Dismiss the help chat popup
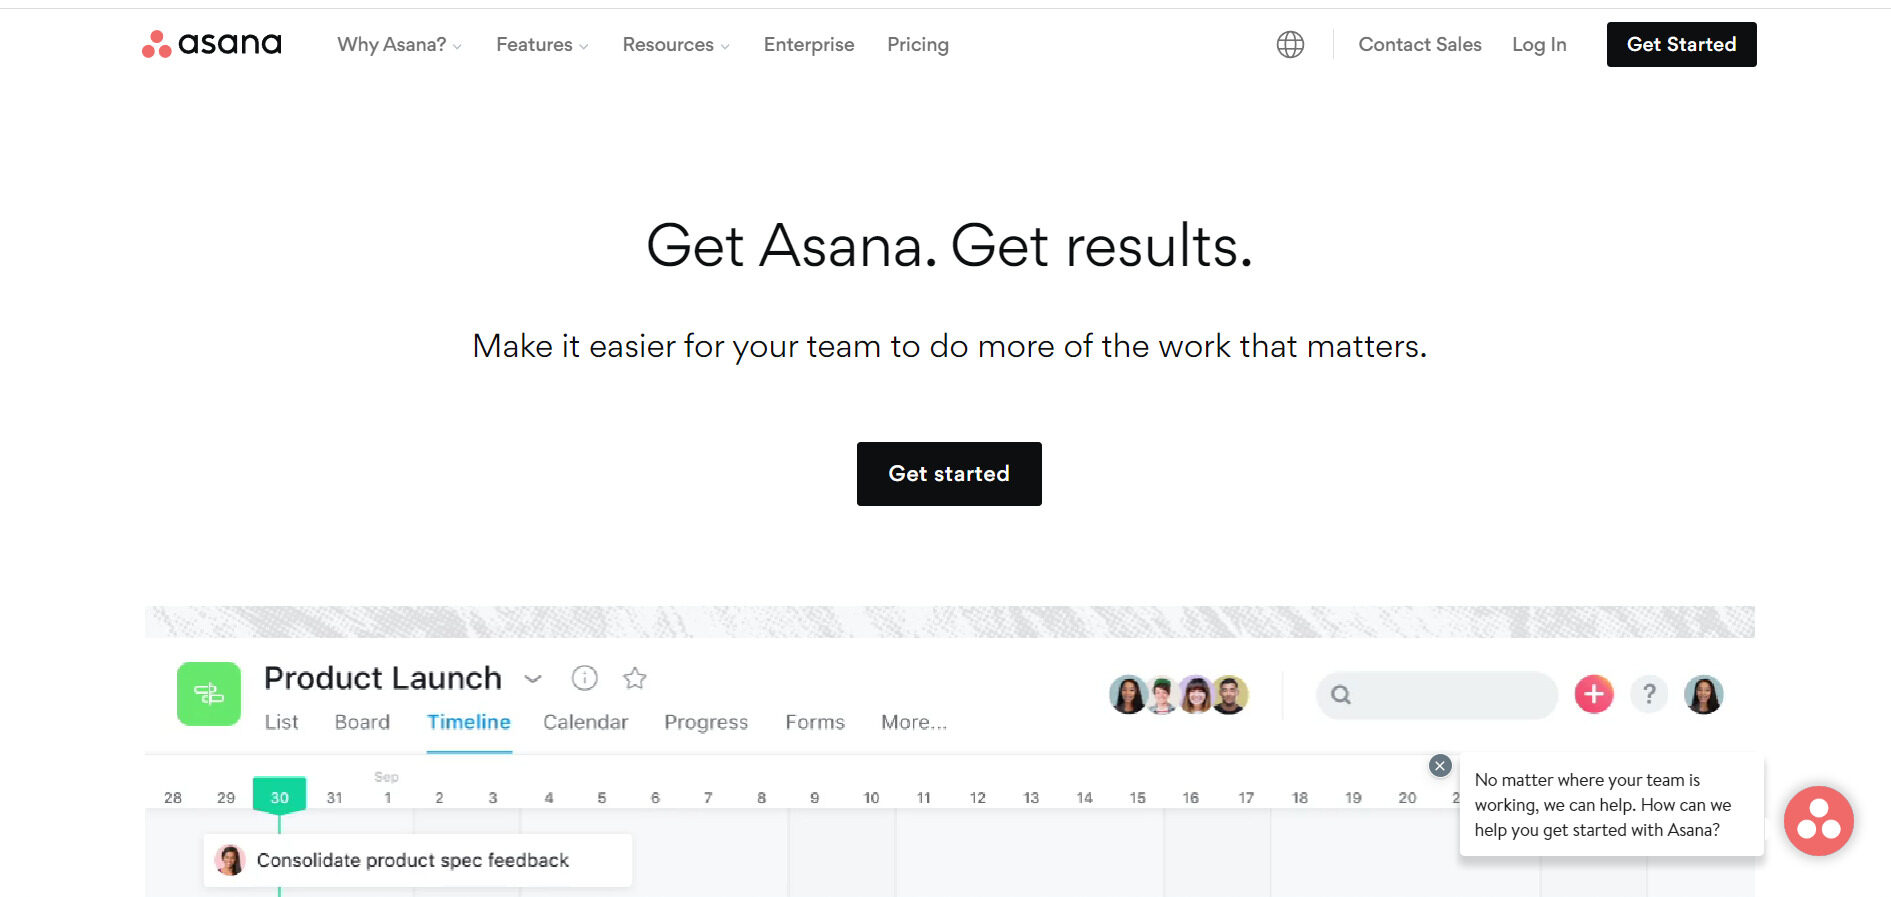This screenshot has width=1891, height=897. pos(1440,766)
